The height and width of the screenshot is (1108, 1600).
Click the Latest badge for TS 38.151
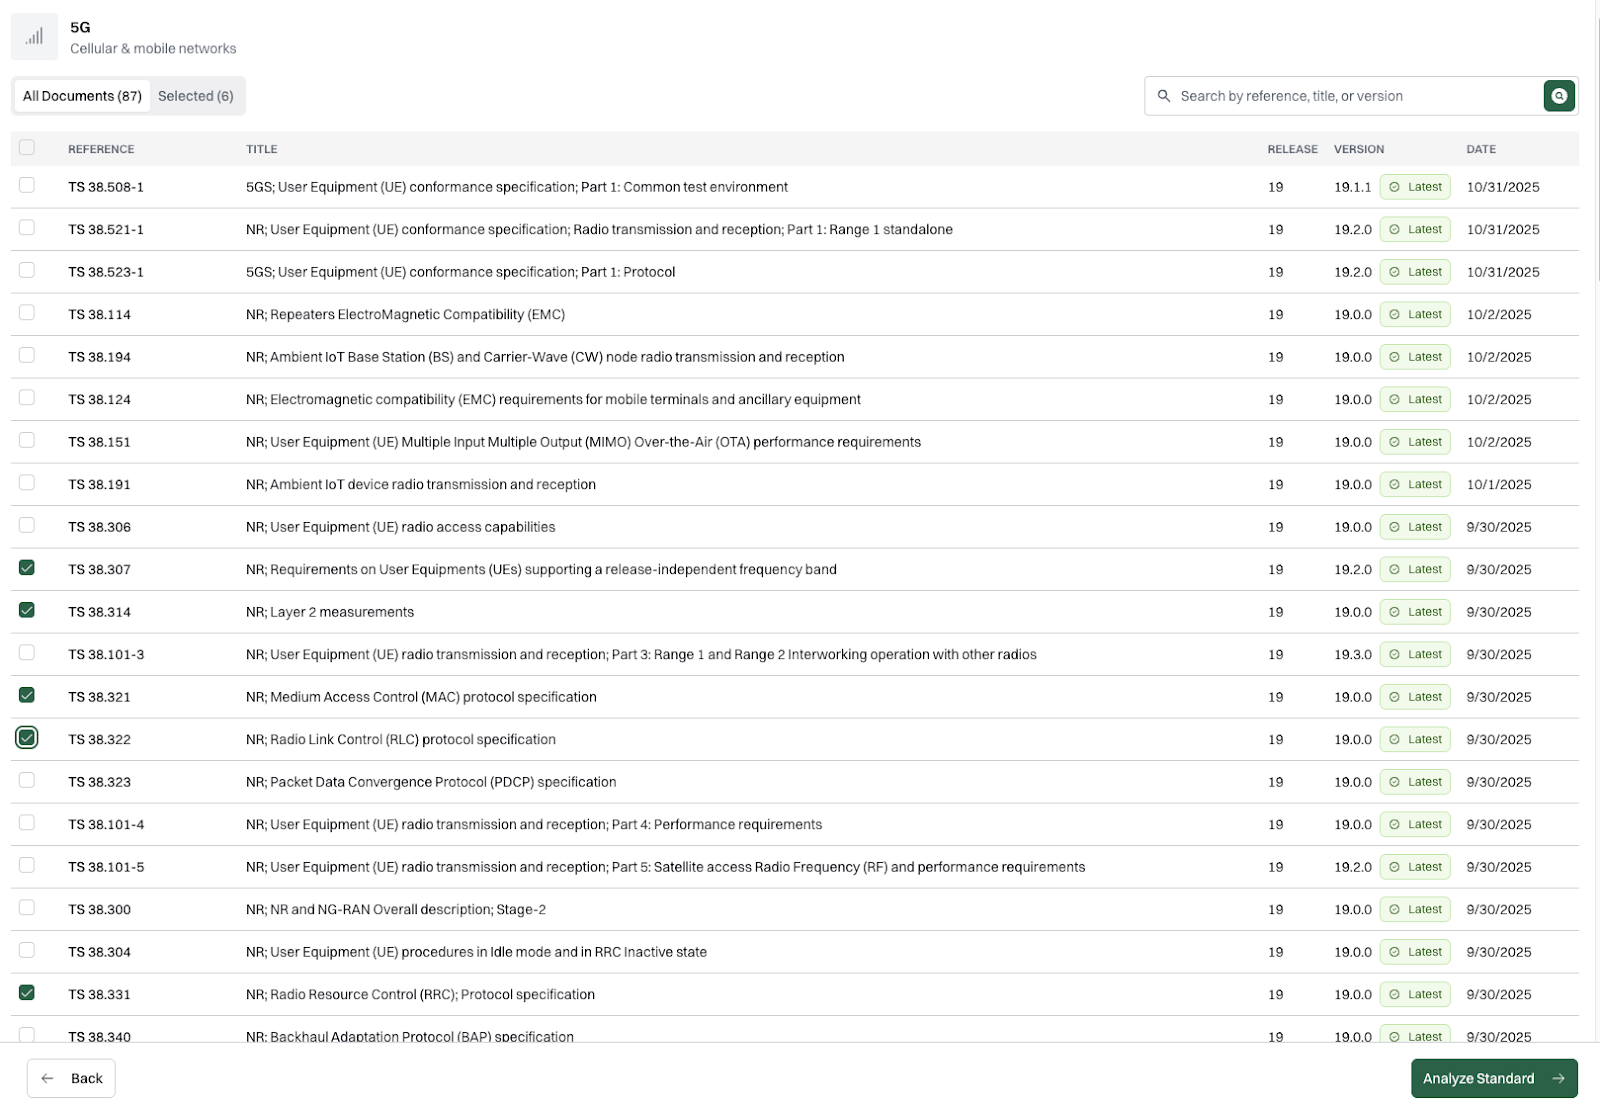[1415, 442]
